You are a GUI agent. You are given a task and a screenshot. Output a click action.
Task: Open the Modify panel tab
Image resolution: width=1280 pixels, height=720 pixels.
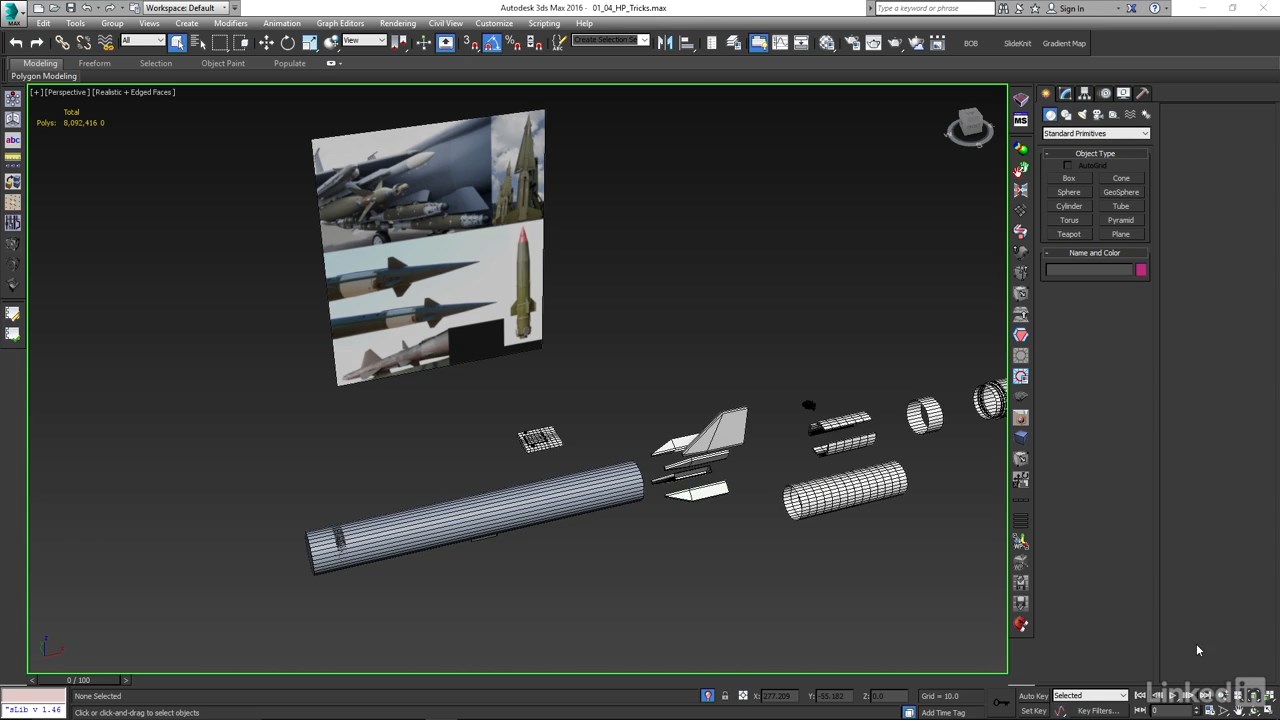coord(1065,93)
